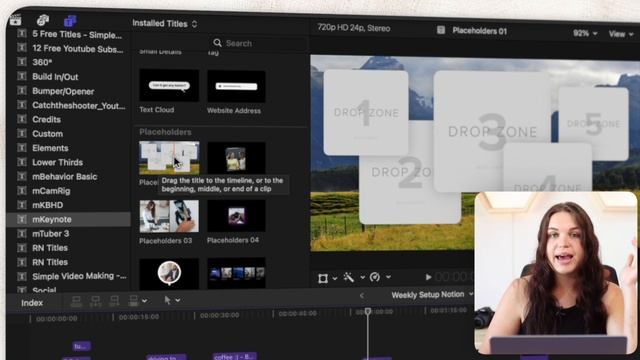Open the Photos and Audio sidebar
Screen dimensions: 640x360
click(x=43, y=20)
